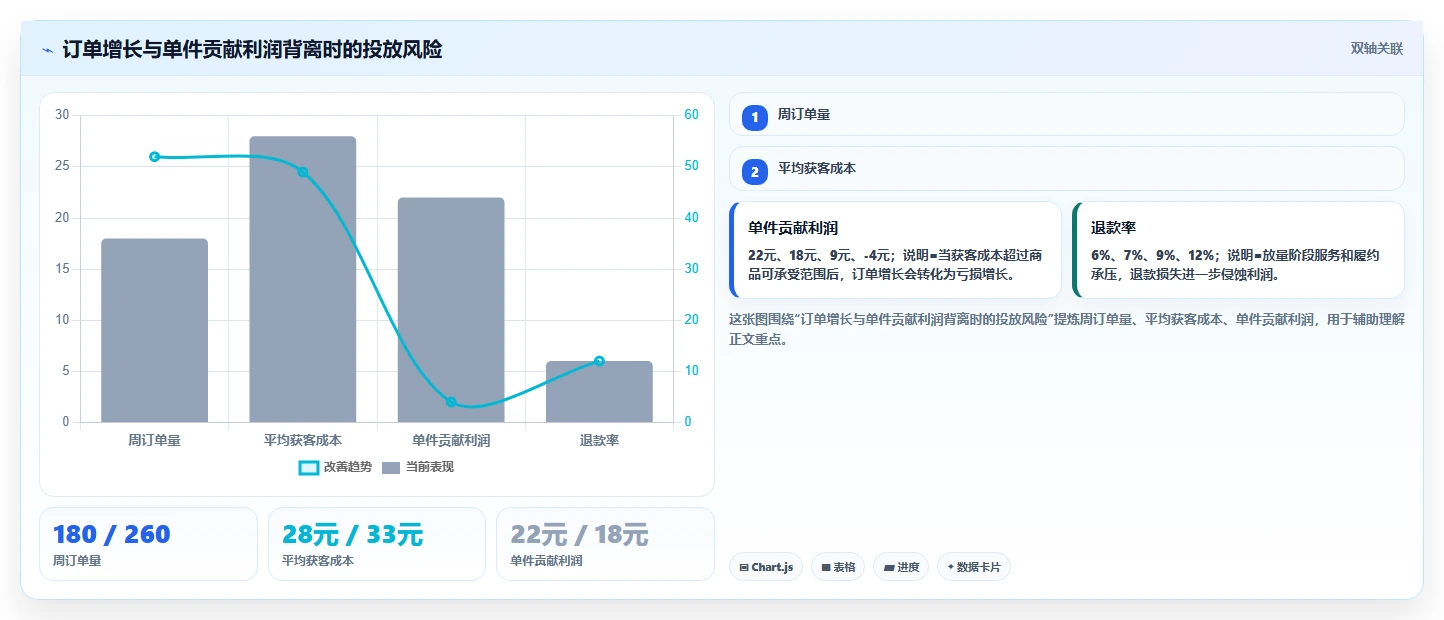Toggle the 当前表现 legend entry

point(418,467)
